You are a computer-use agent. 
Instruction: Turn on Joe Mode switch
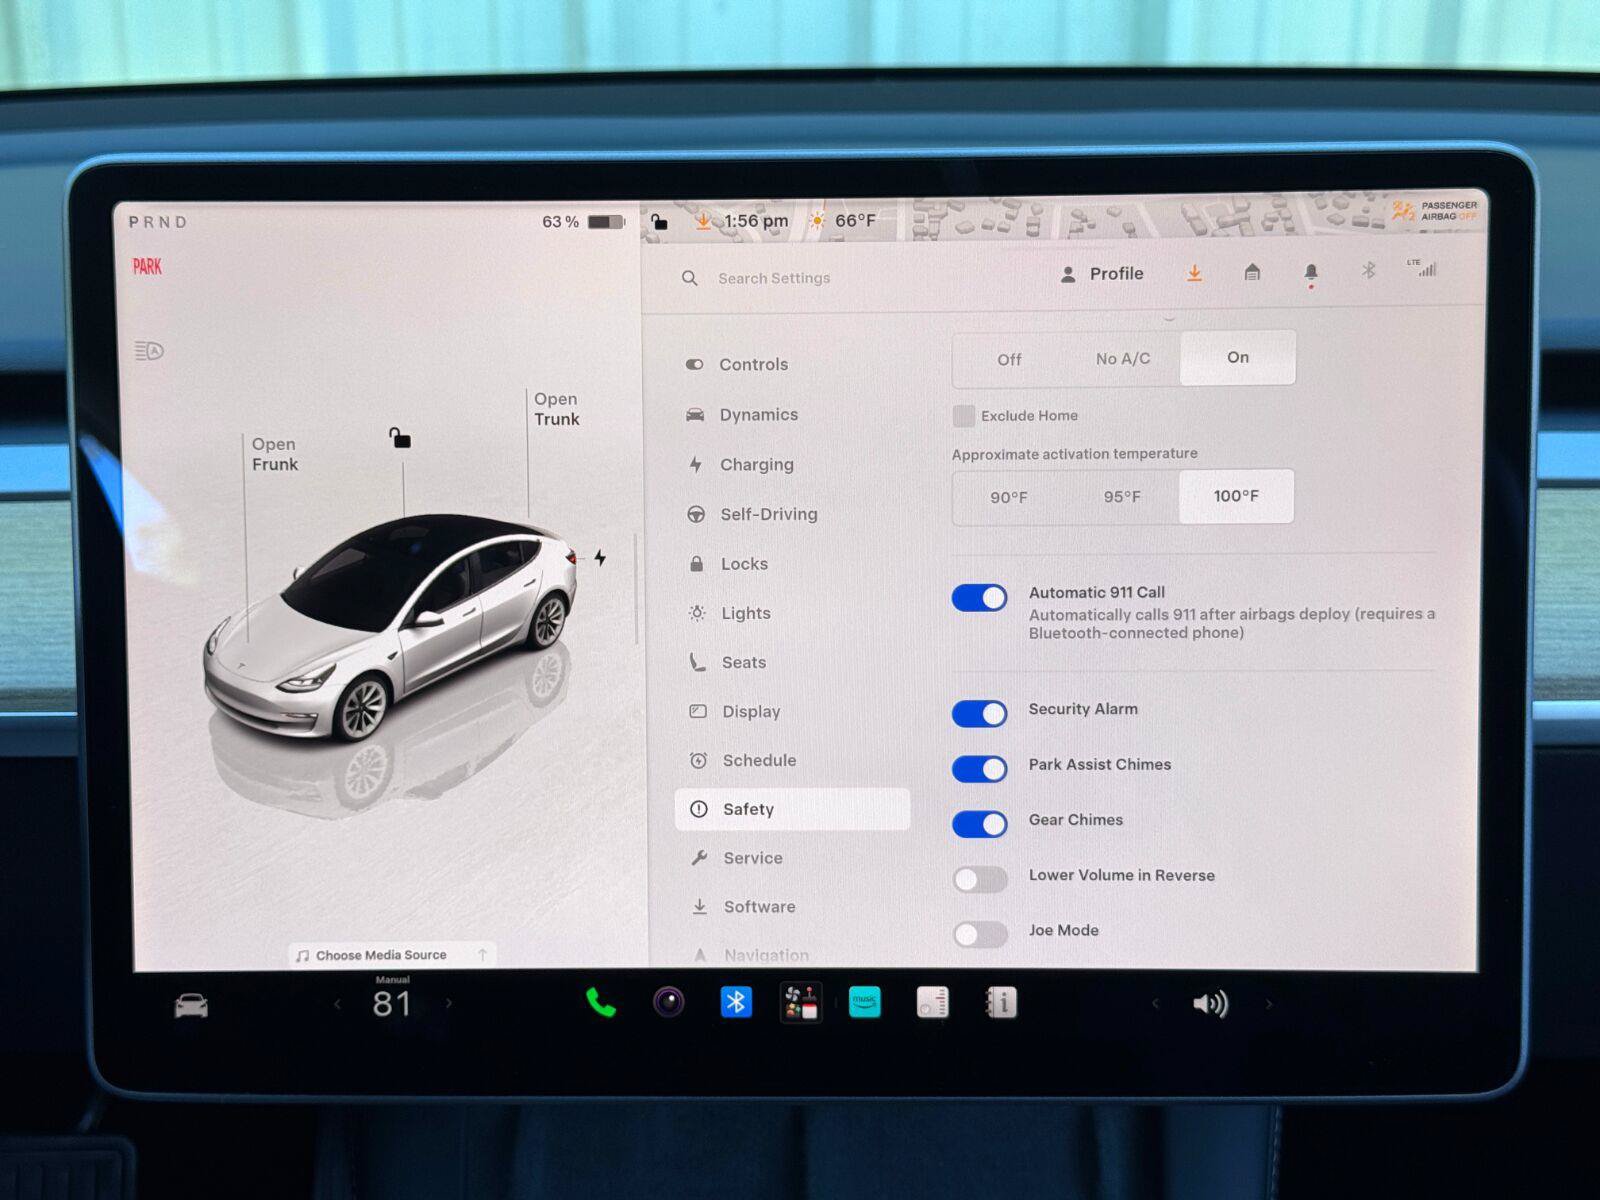pos(980,934)
